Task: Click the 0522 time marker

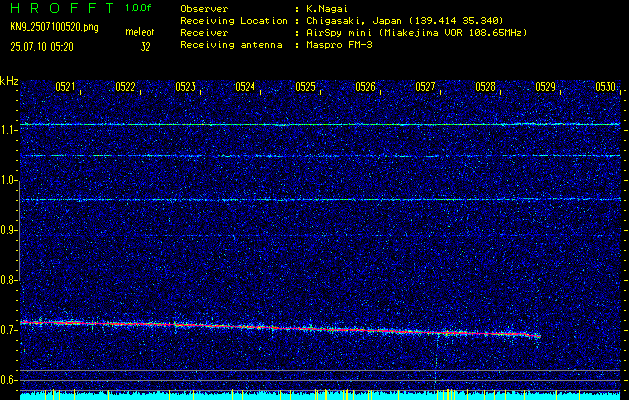Action: coord(125,87)
